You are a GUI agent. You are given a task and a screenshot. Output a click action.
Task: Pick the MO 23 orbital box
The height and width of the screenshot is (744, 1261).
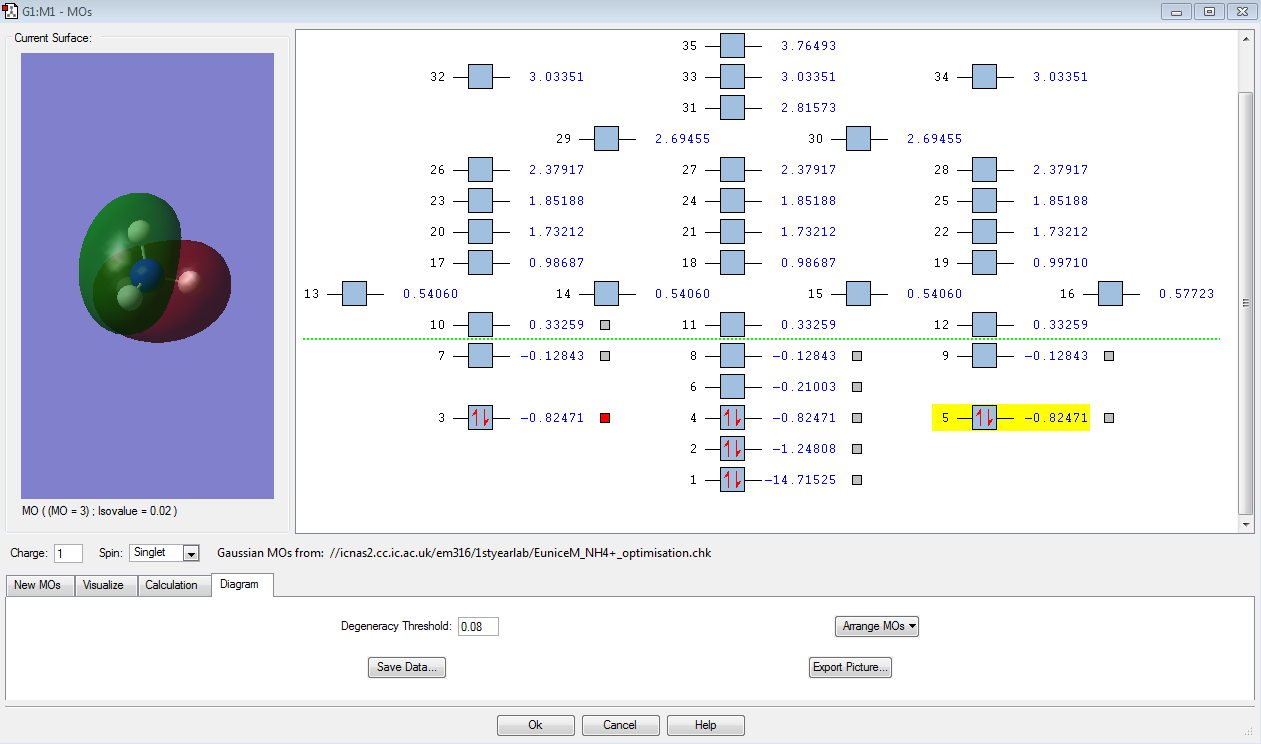pos(481,200)
